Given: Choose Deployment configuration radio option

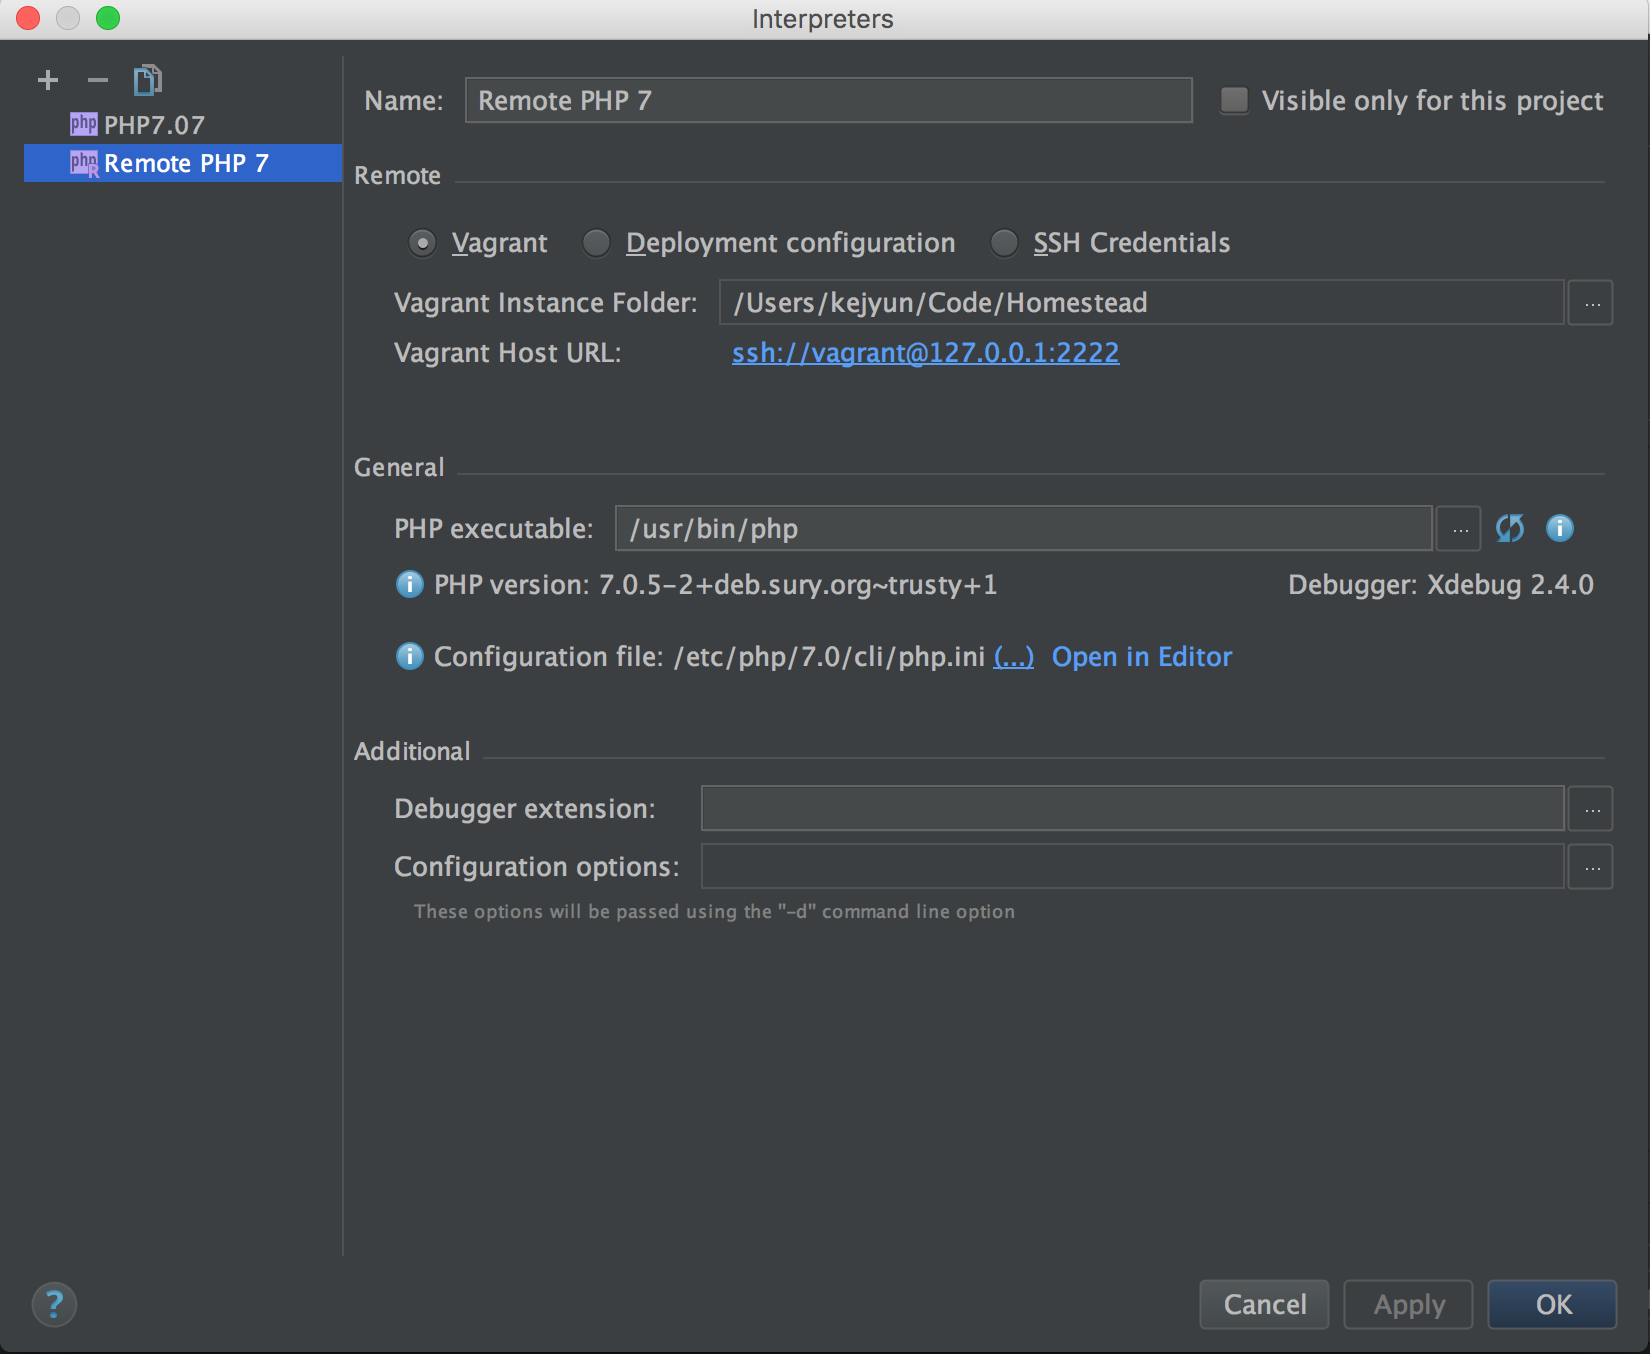Looking at the screenshot, I should point(597,243).
